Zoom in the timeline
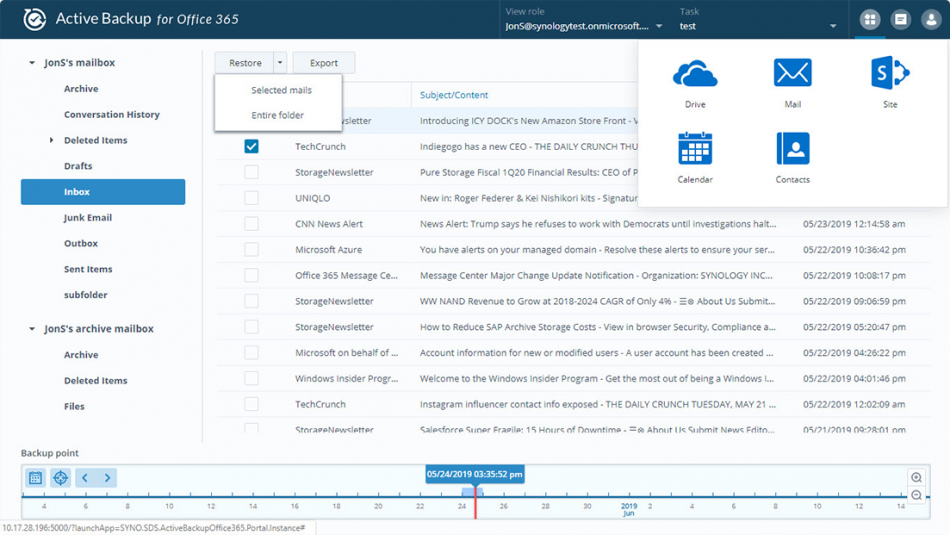 917,477
